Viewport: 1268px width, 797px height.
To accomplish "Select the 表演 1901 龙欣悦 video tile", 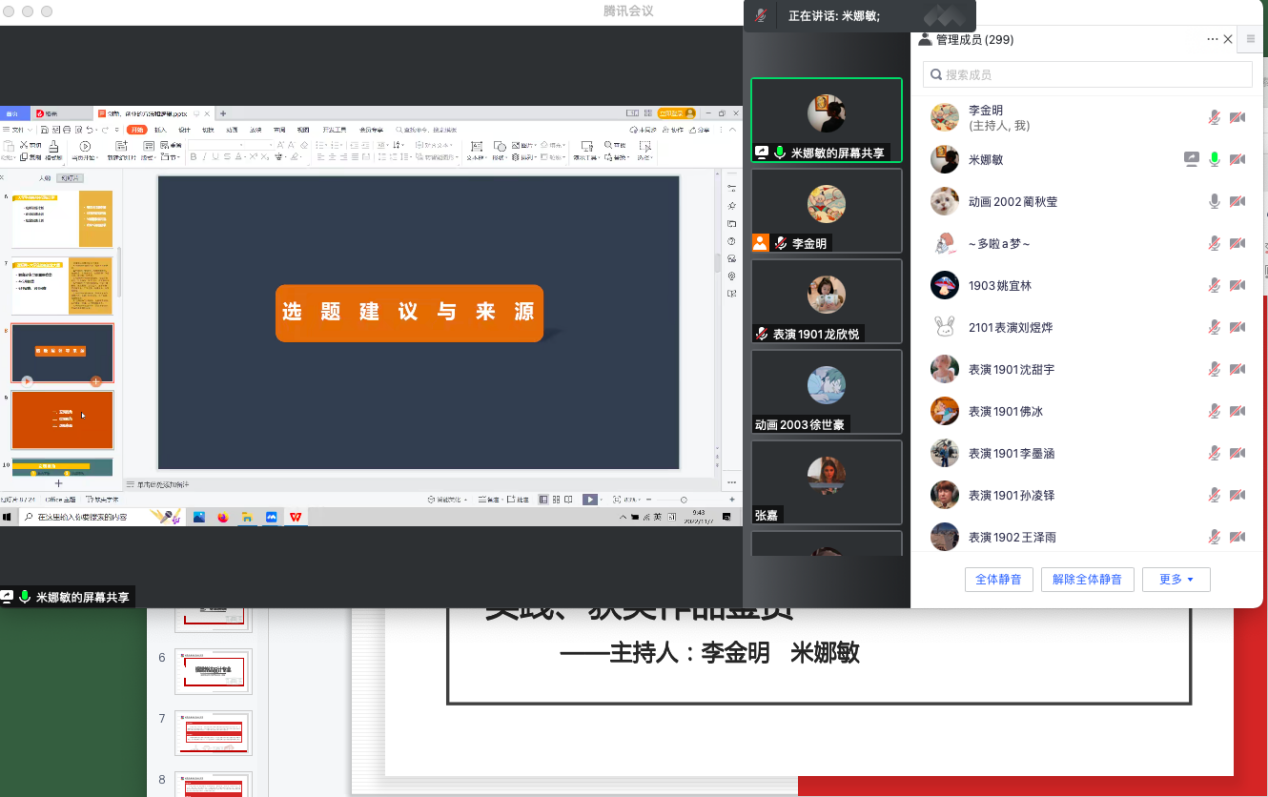I will tap(826, 302).
